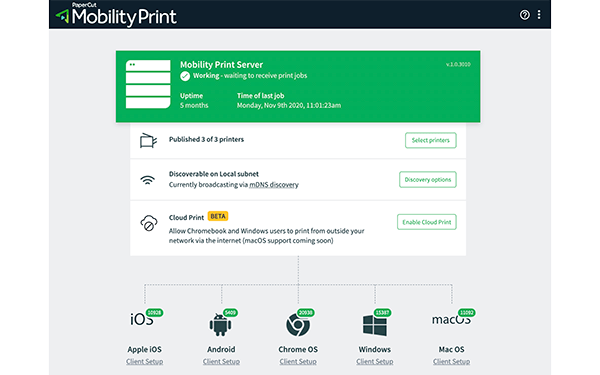600x375 pixels.
Task: Open Discovery options
Action: [428, 179]
